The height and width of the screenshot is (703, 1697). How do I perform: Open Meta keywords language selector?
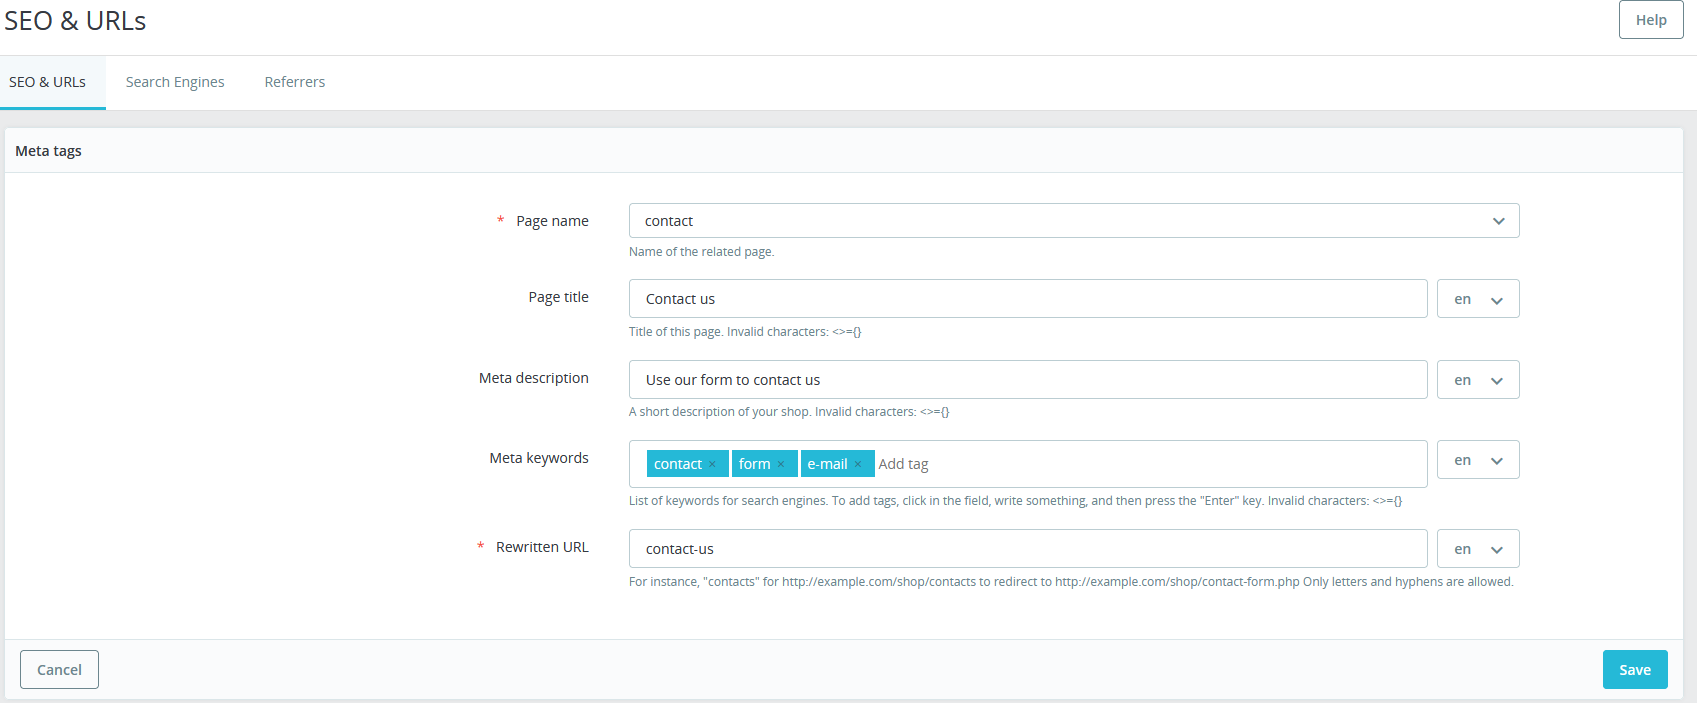pyautogui.click(x=1478, y=460)
